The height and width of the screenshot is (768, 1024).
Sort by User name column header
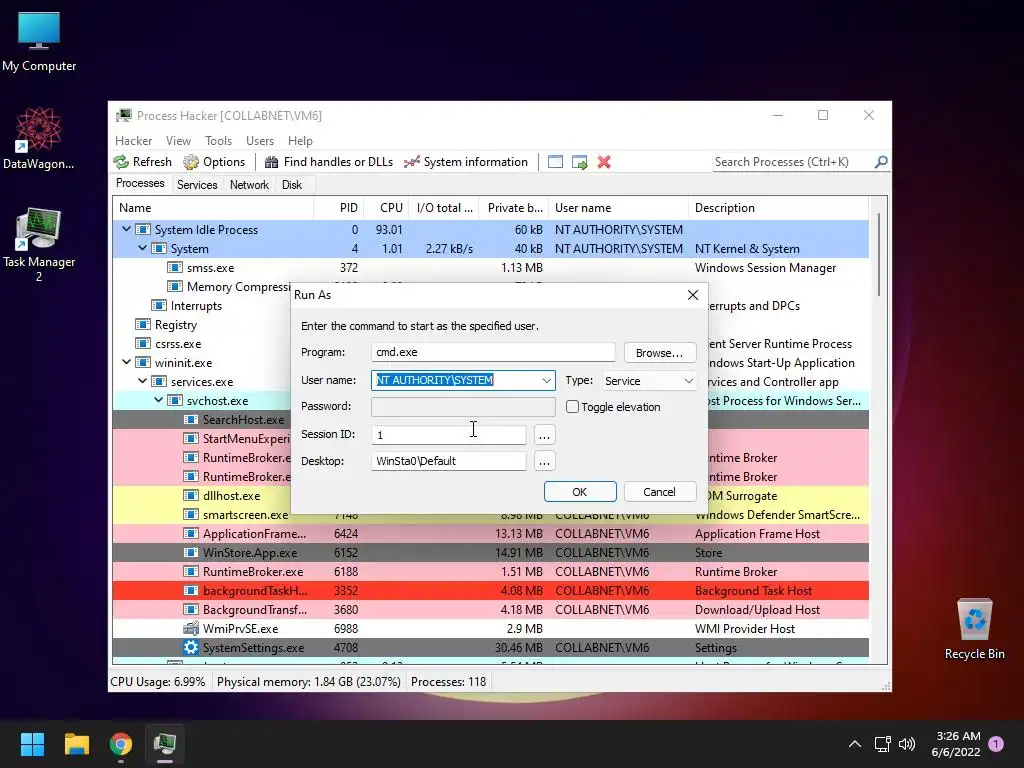[618, 208]
